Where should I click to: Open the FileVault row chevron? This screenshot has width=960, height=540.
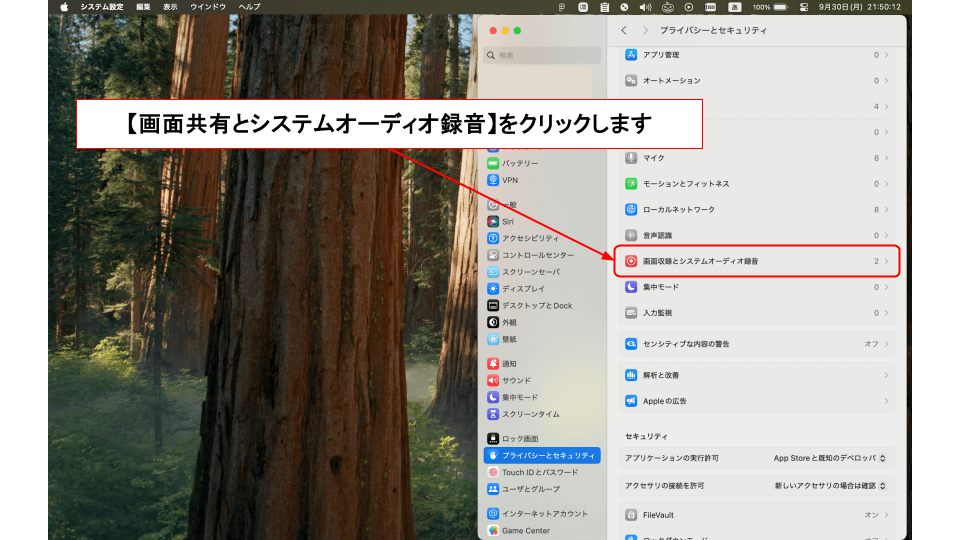(x=886, y=515)
